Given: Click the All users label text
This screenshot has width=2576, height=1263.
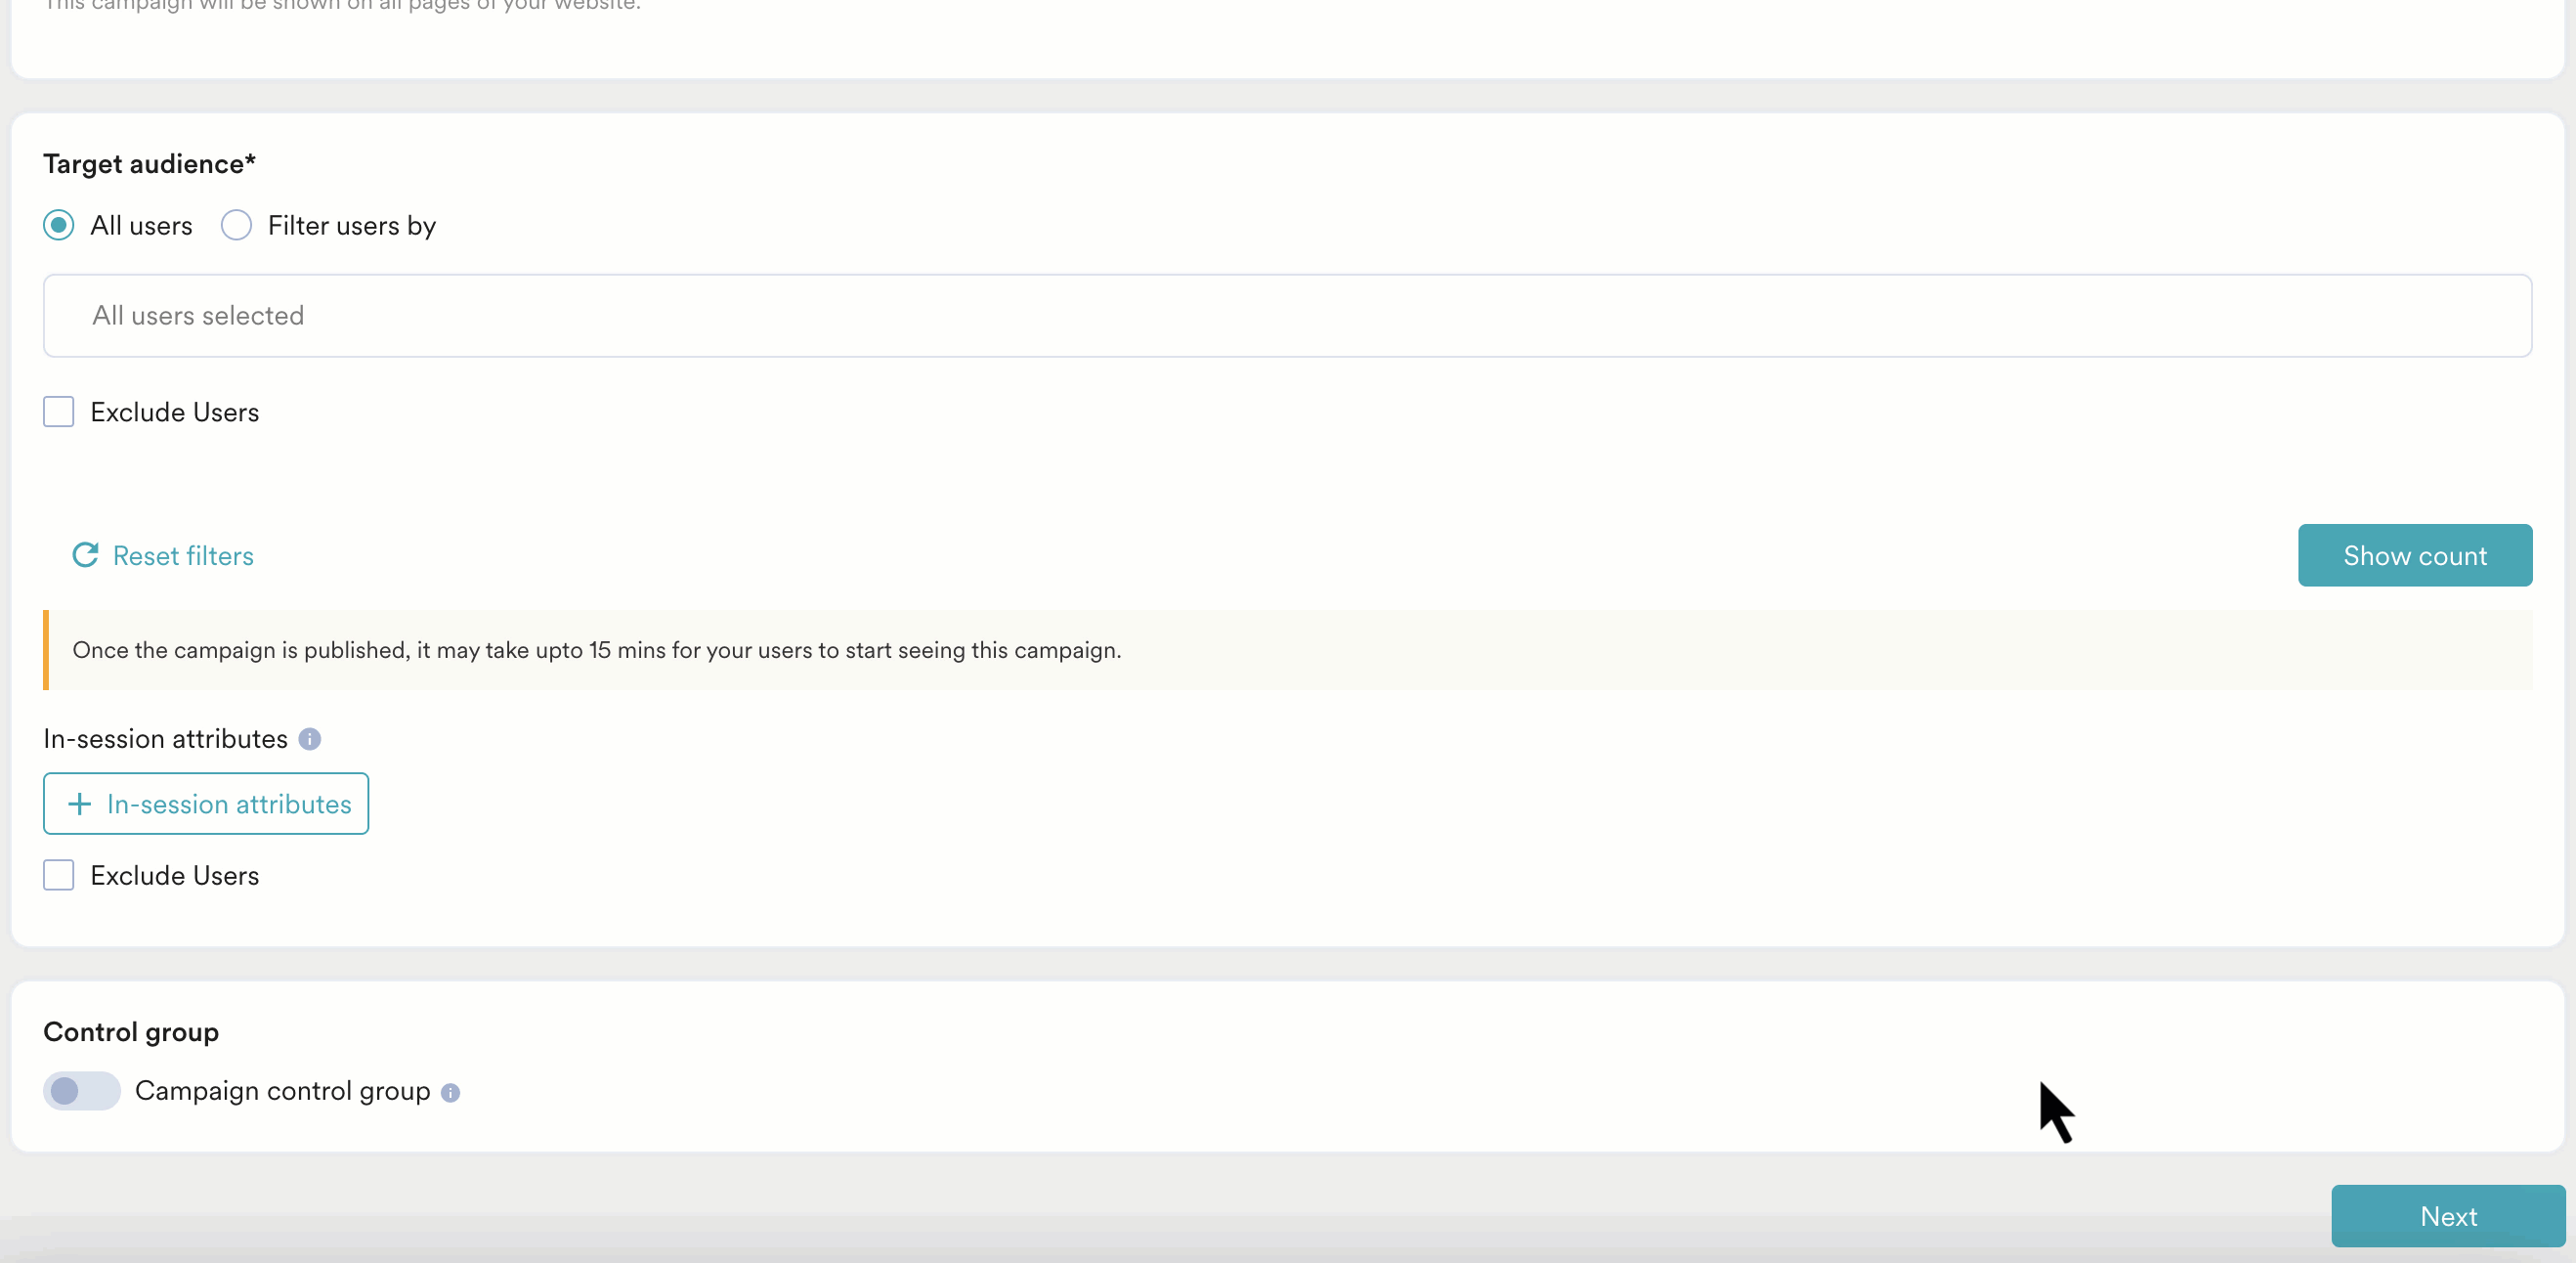Looking at the screenshot, I should pyautogui.click(x=141, y=226).
